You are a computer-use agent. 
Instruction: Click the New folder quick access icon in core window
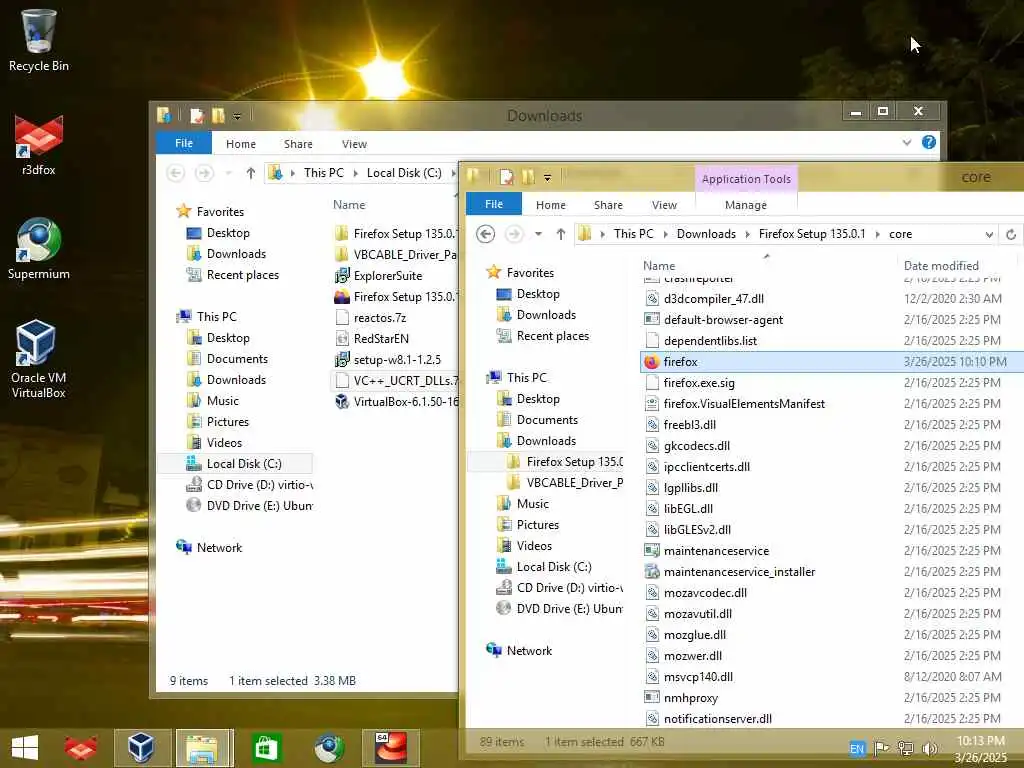pos(528,176)
